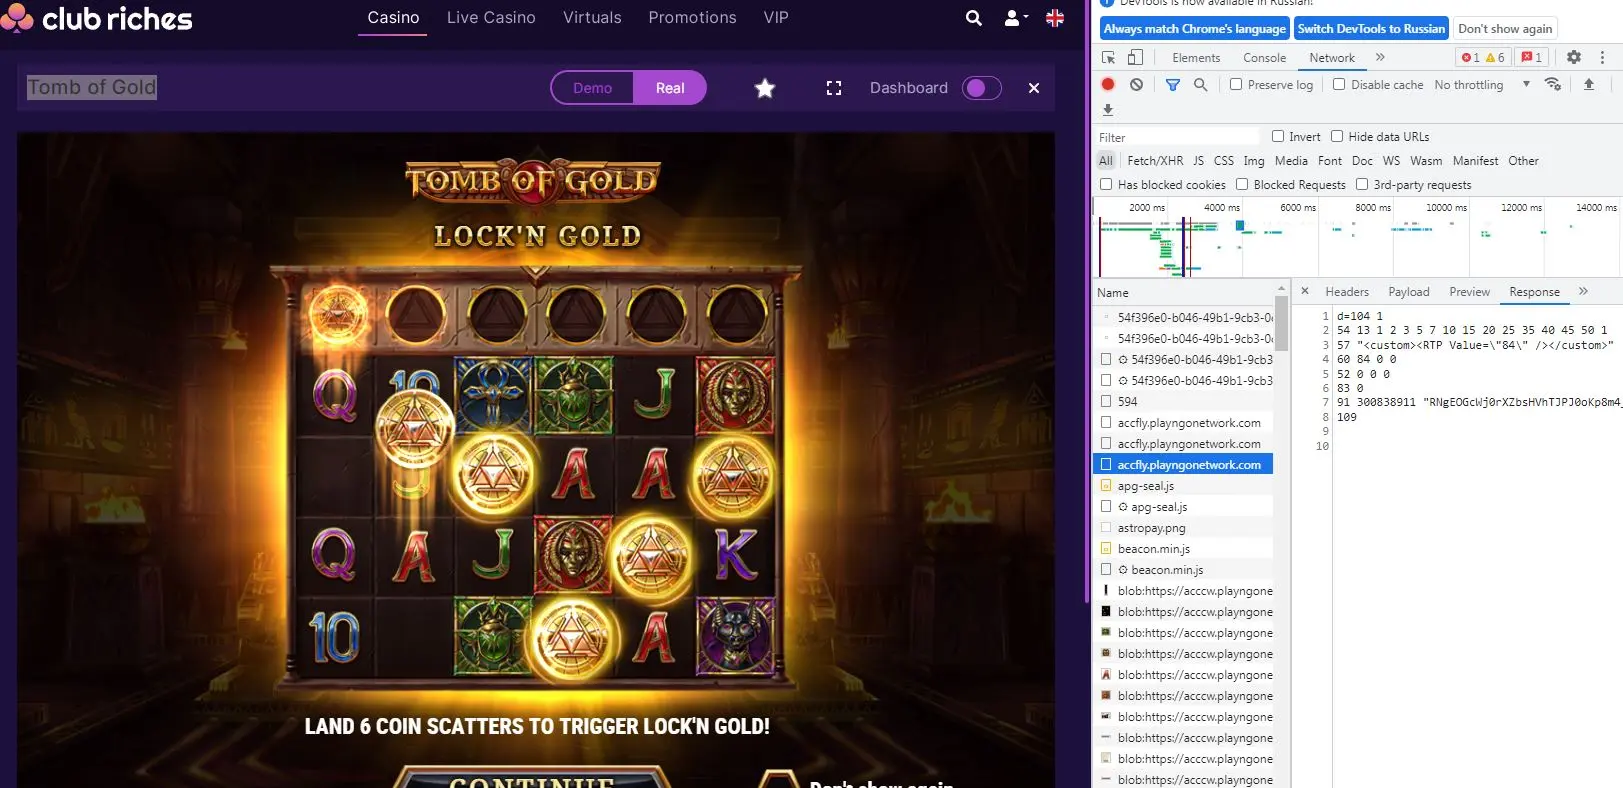
Task: Click Don't show again button
Action: (x=1505, y=29)
